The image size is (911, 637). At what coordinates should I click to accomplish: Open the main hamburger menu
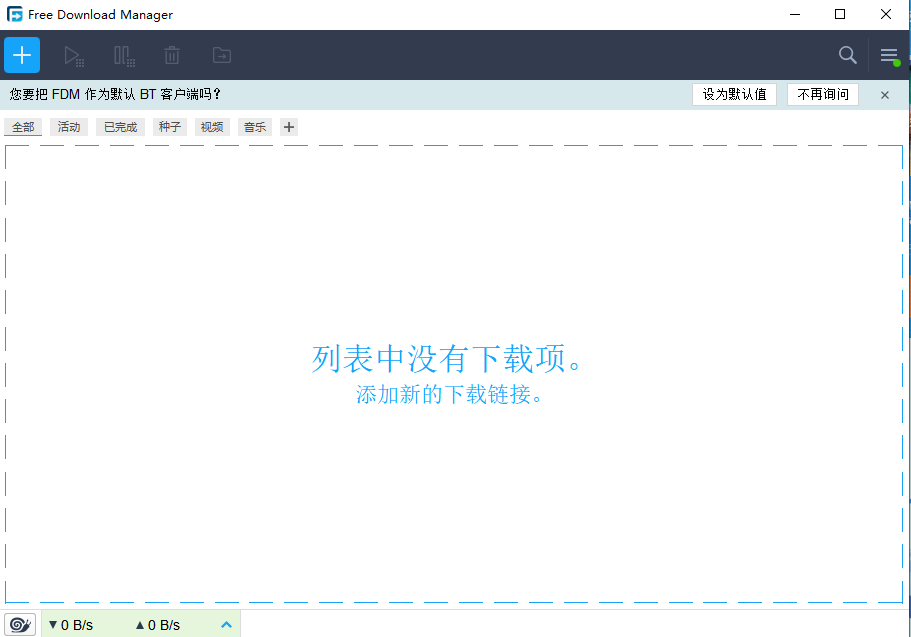tap(888, 55)
